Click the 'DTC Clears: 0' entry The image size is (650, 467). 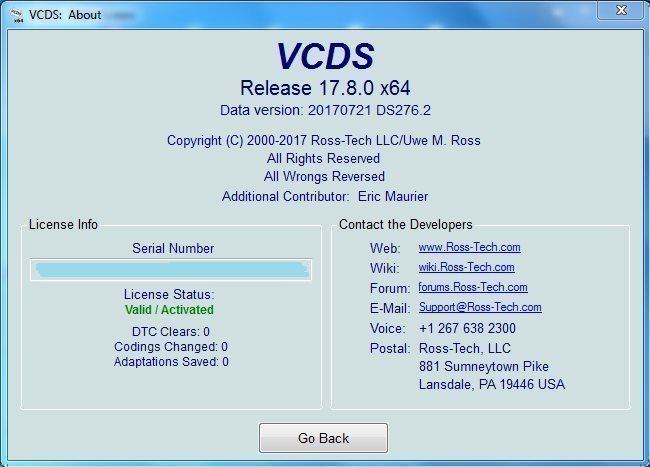pyautogui.click(x=171, y=331)
